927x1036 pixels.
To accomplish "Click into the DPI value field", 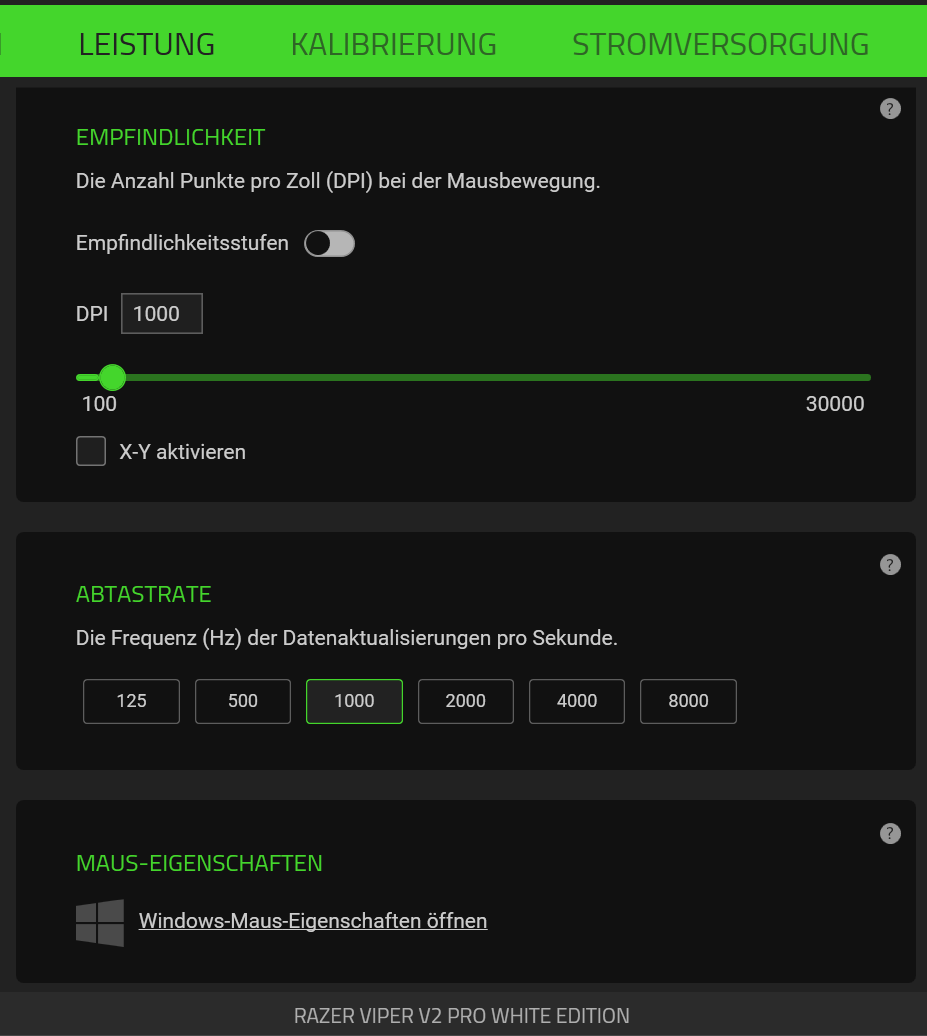I will tap(162, 313).
